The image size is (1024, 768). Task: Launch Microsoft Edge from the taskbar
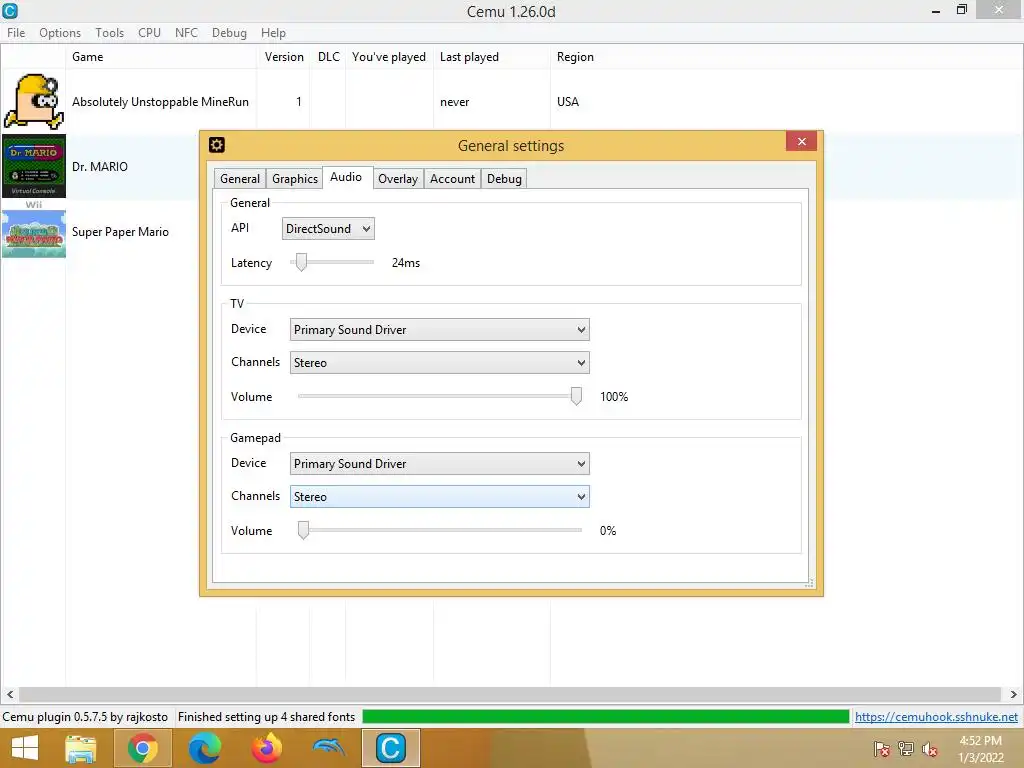tap(204, 748)
